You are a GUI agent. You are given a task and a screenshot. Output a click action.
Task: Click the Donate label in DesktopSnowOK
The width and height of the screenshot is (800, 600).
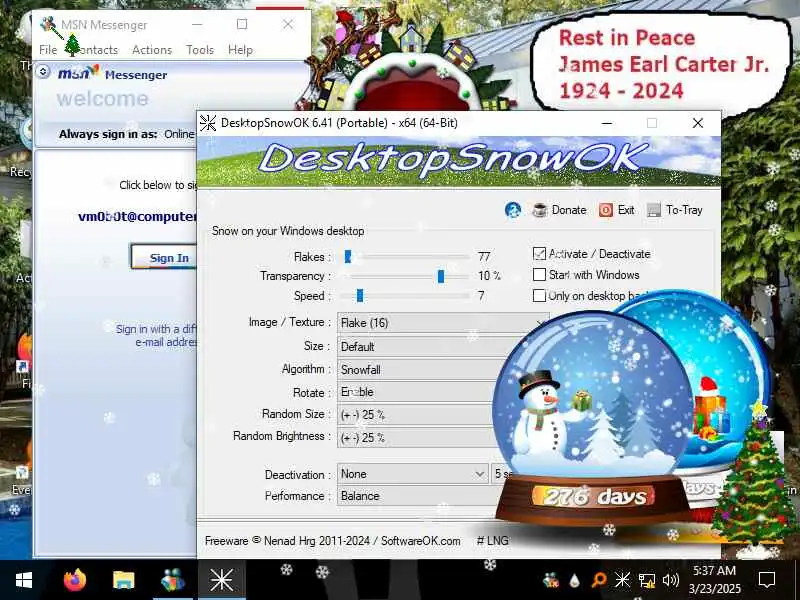569,210
